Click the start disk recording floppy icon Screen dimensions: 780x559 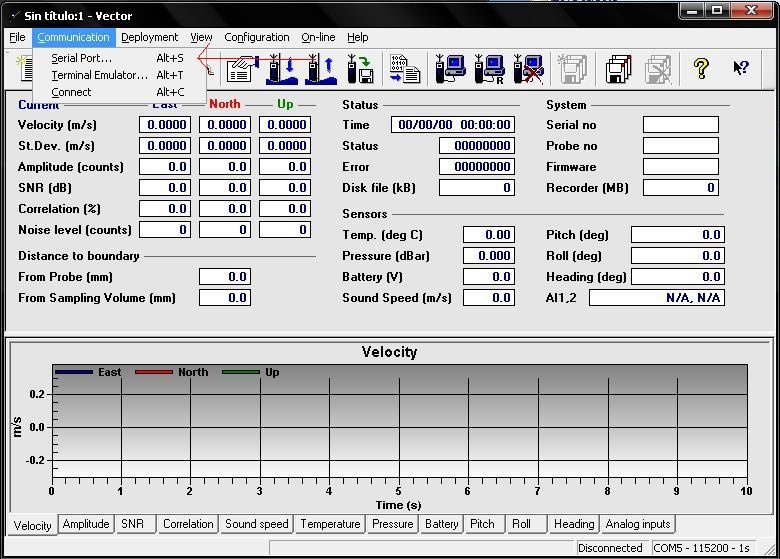[618, 69]
